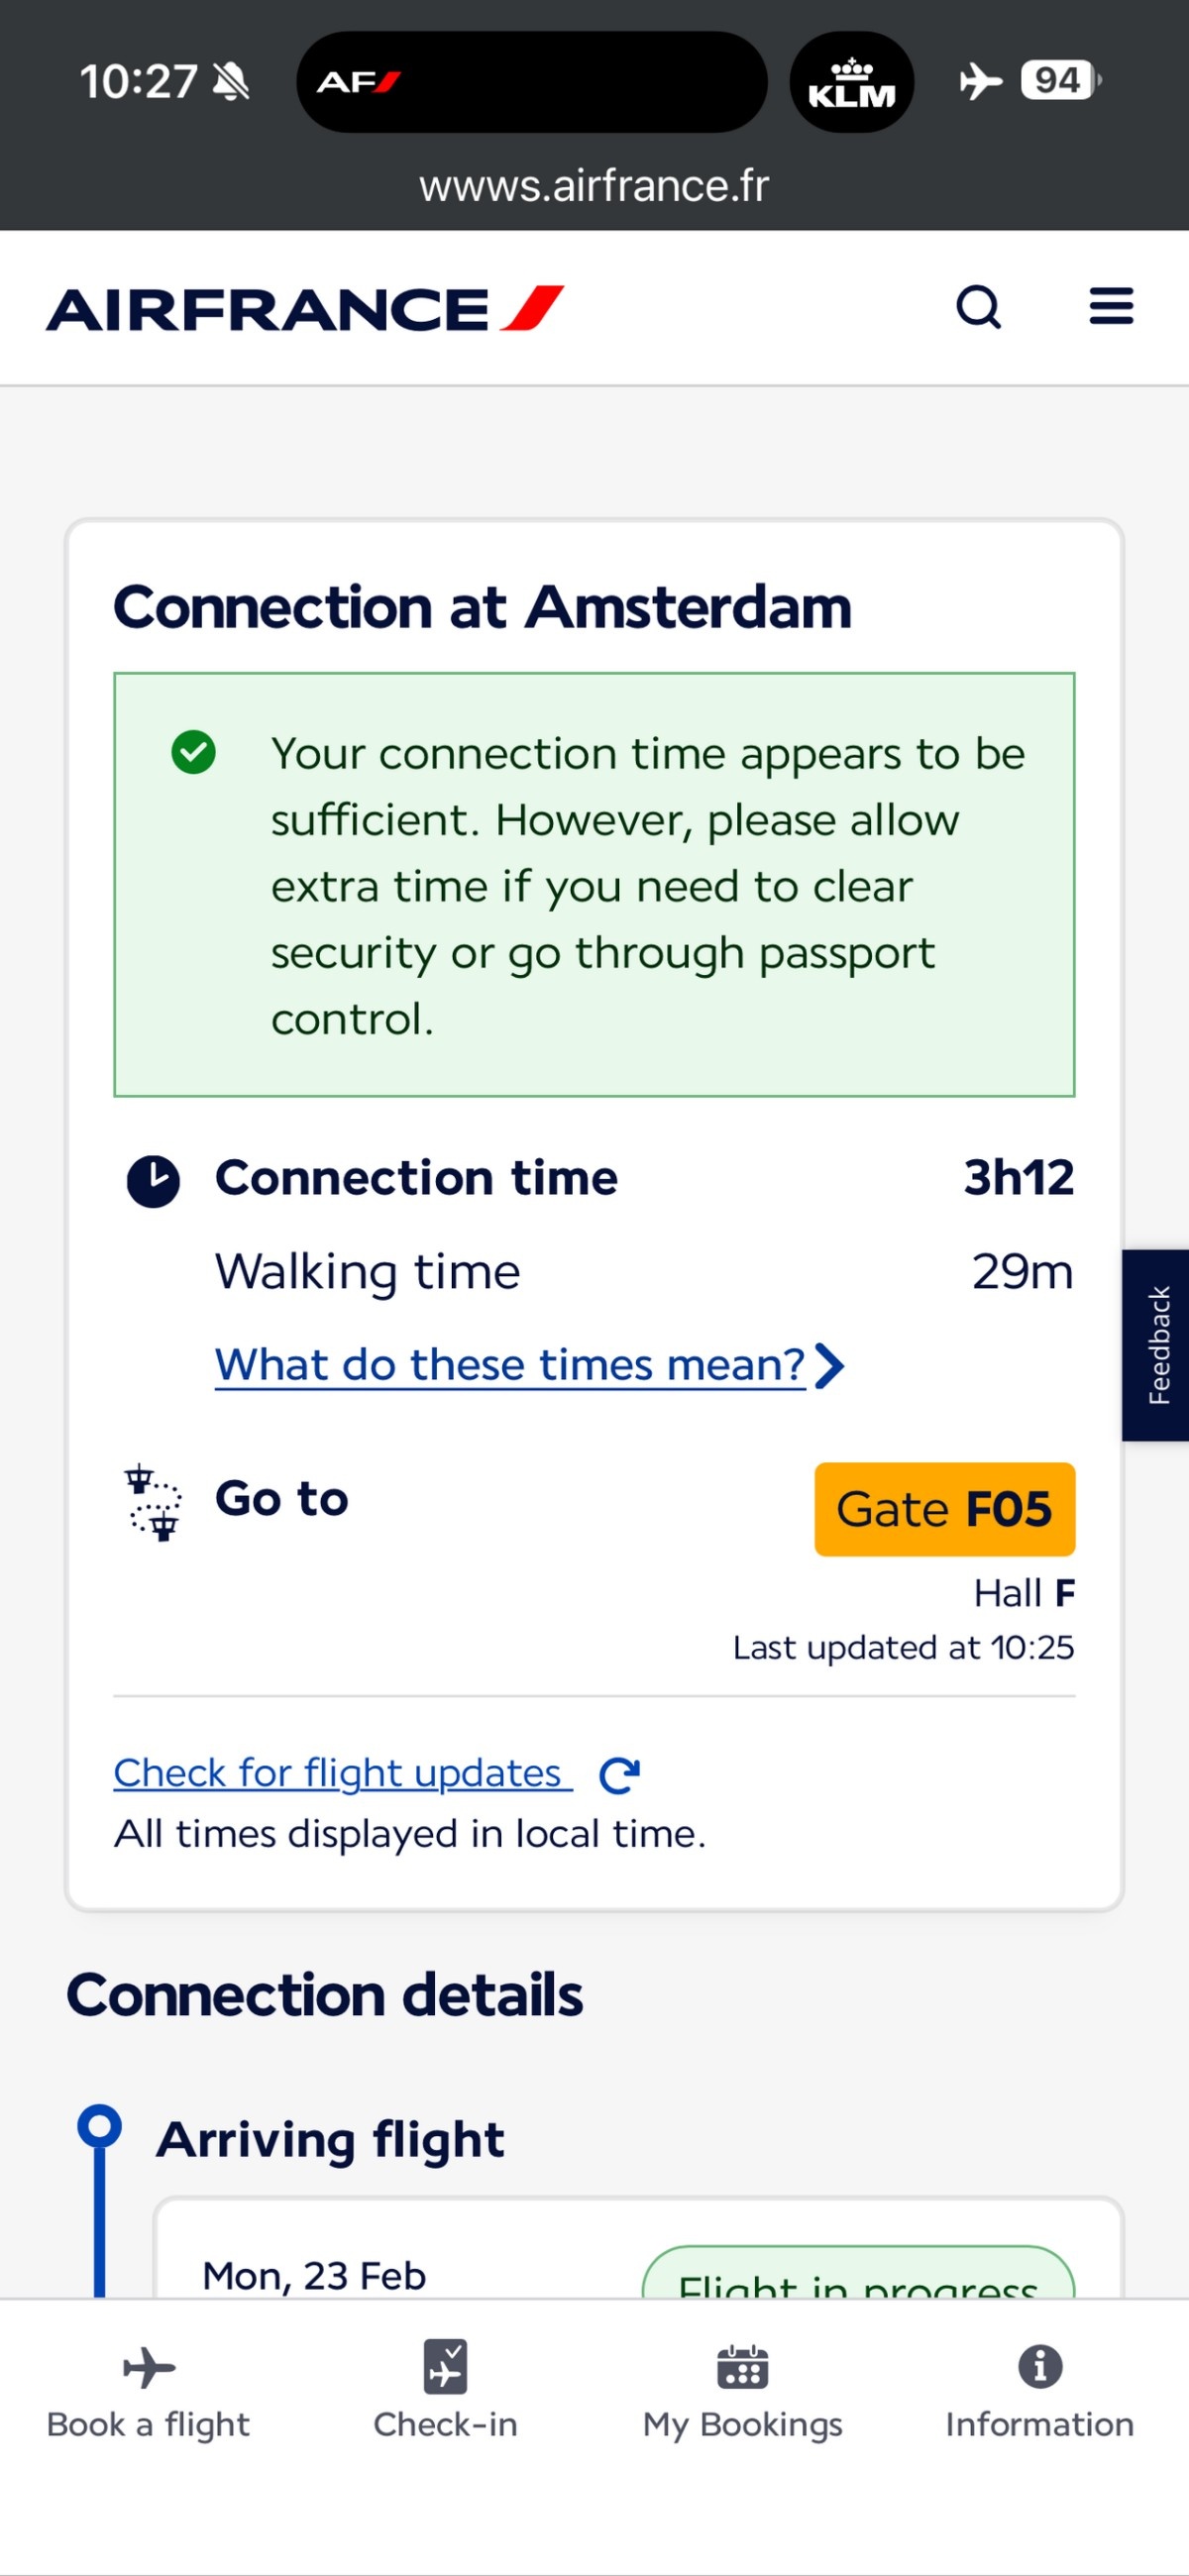
Task: Tap the Gate F05 badge
Action: (x=944, y=1509)
